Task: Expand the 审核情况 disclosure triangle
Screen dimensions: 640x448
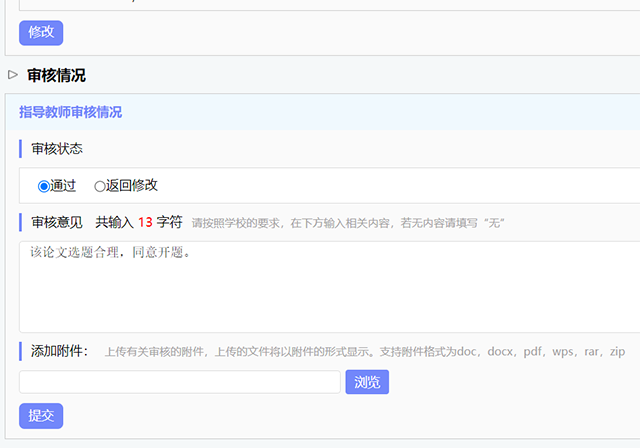Action: (x=13, y=74)
